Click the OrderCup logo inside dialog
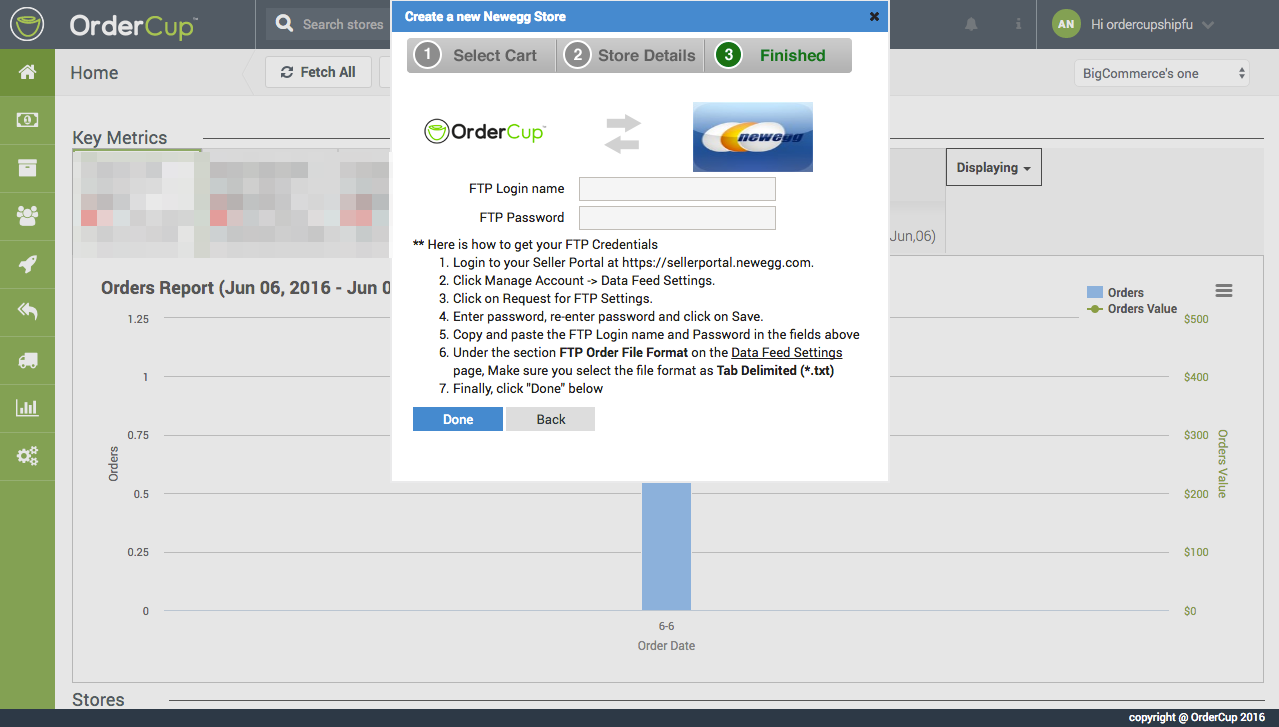This screenshot has height=727, width=1279. (x=485, y=131)
